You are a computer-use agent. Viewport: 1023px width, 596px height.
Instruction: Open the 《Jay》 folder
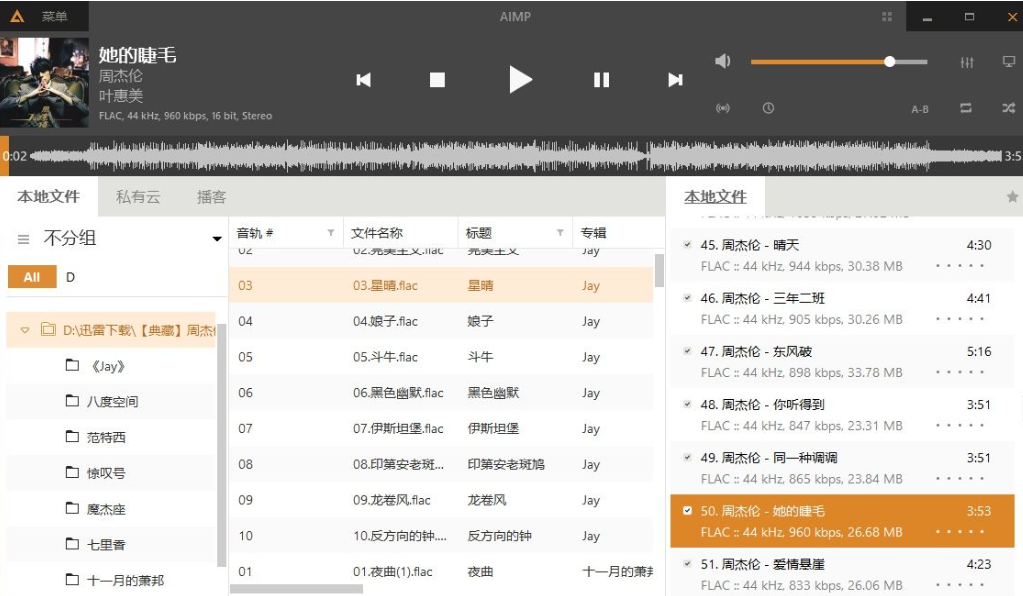point(108,366)
